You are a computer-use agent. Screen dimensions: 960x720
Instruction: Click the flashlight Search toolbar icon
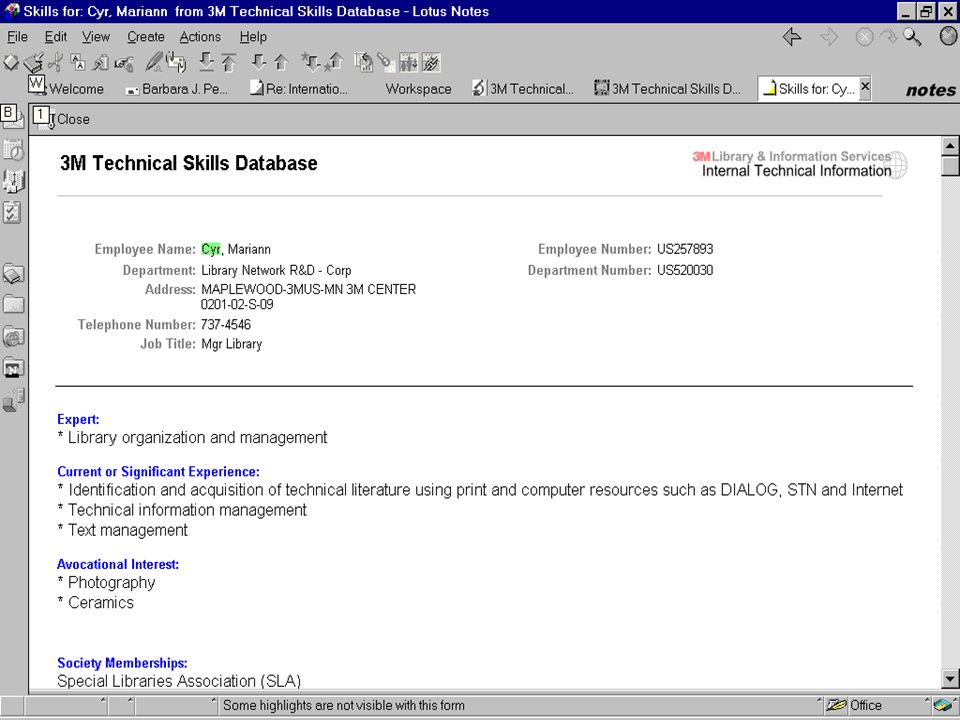385,62
